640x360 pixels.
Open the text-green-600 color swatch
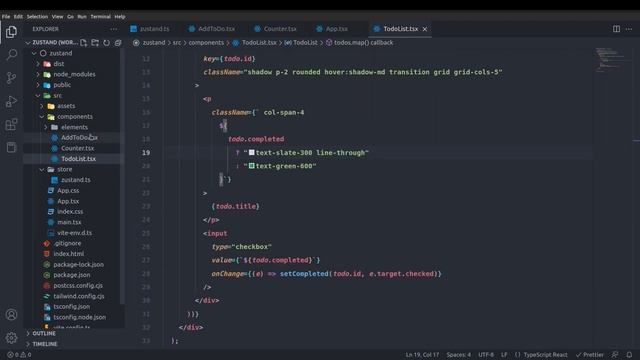point(251,166)
